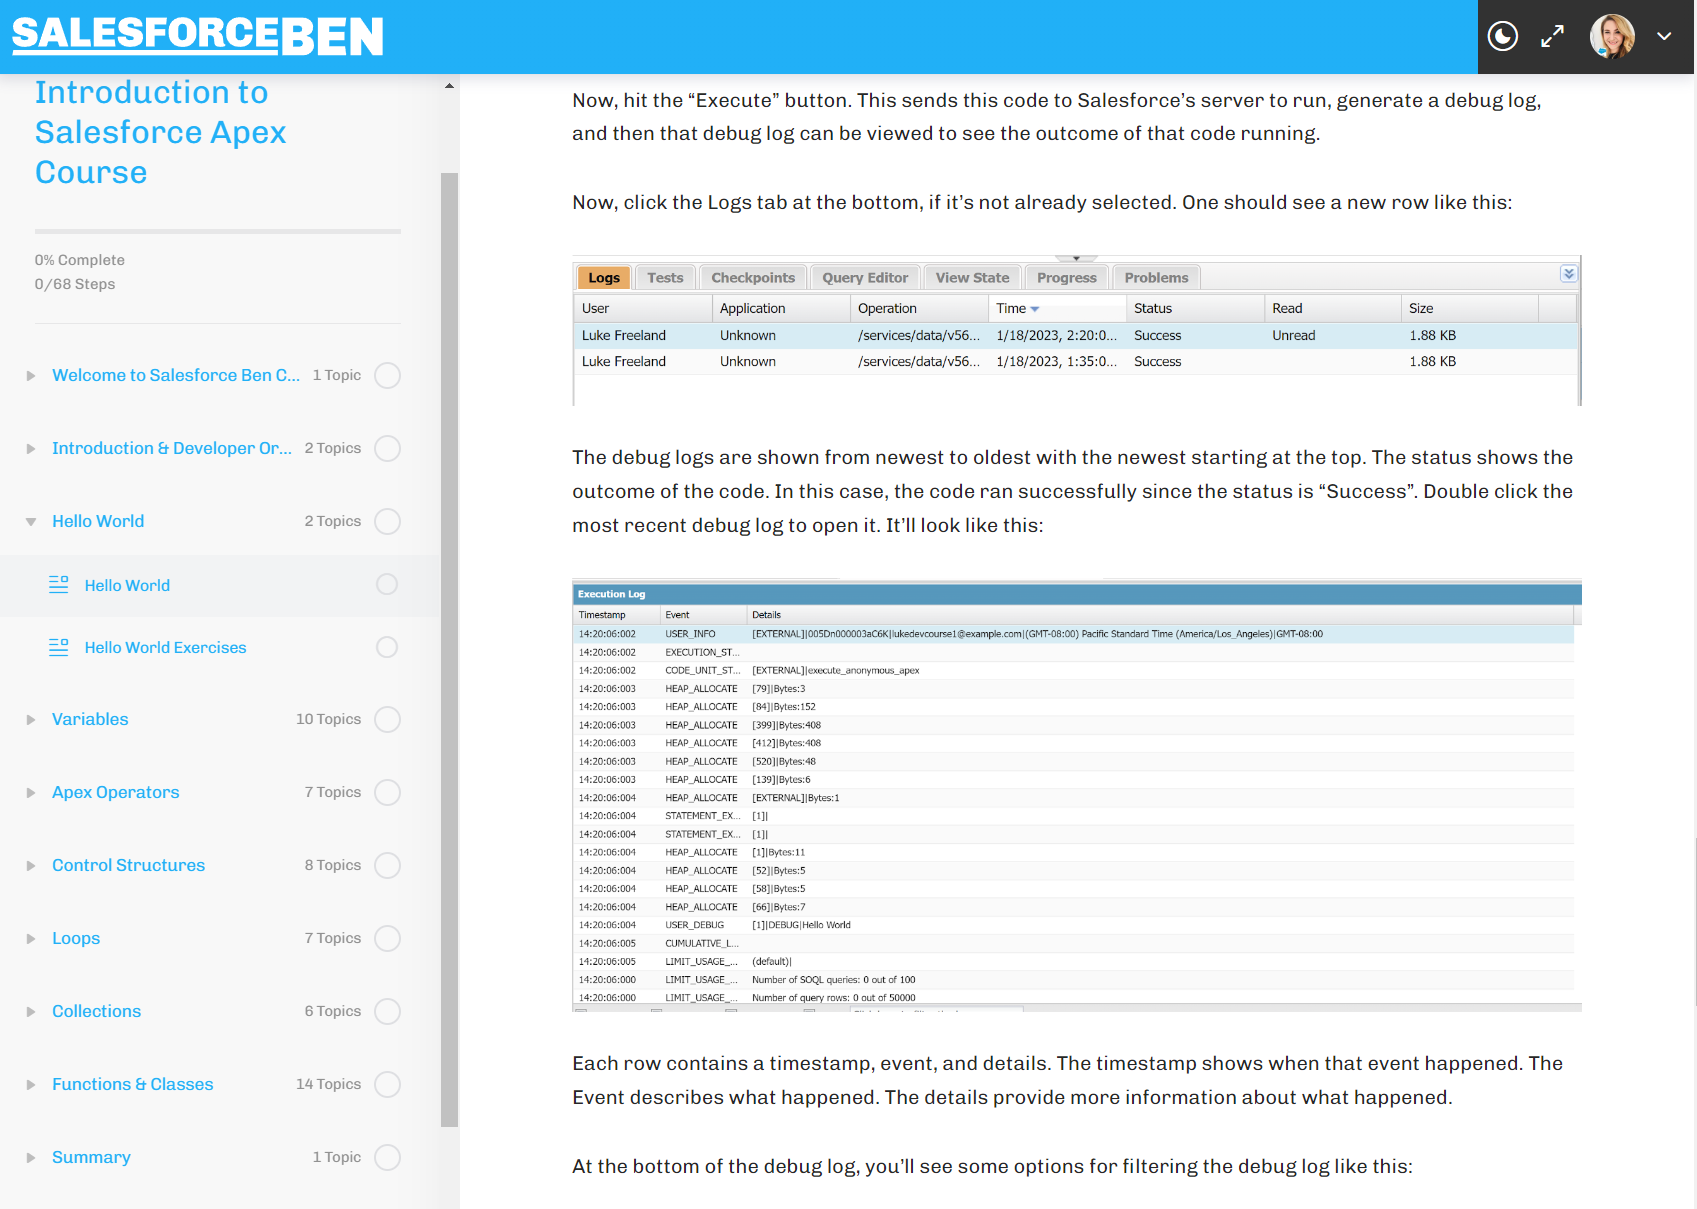Open the Collections lesson link
Screen dimensions: 1697x1209
96,1011
